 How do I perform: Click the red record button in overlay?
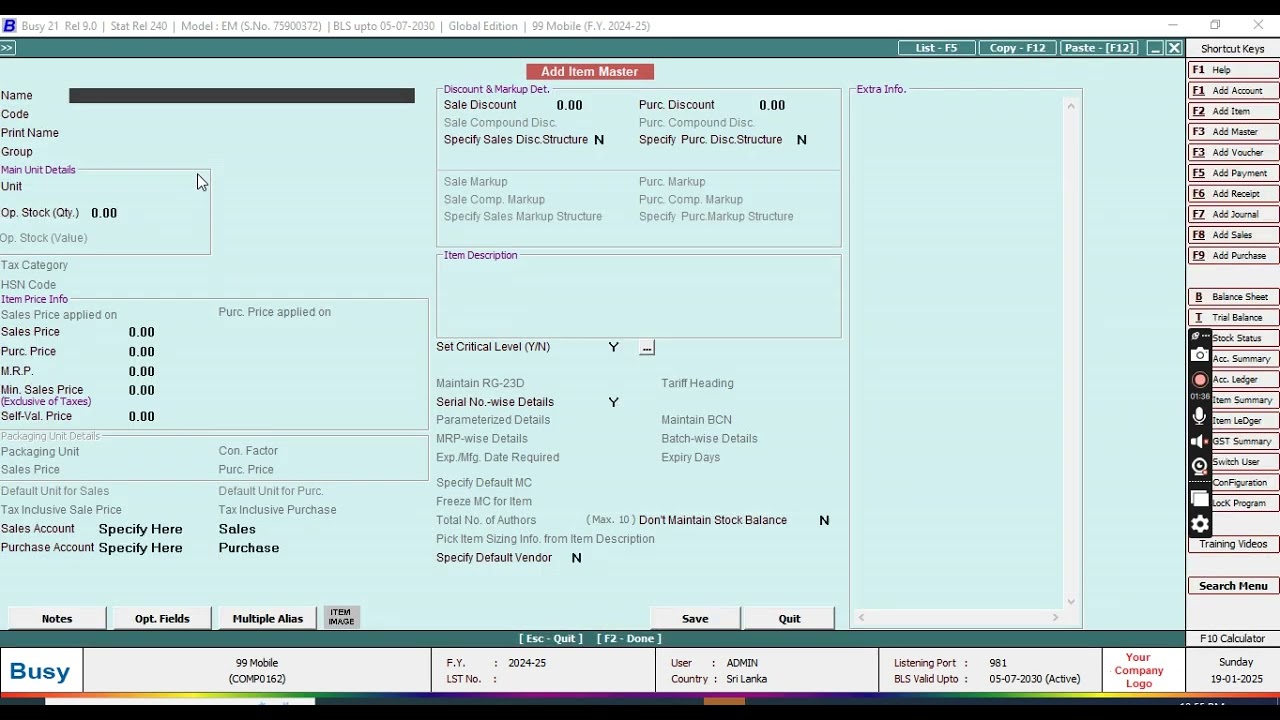click(1200, 380)
